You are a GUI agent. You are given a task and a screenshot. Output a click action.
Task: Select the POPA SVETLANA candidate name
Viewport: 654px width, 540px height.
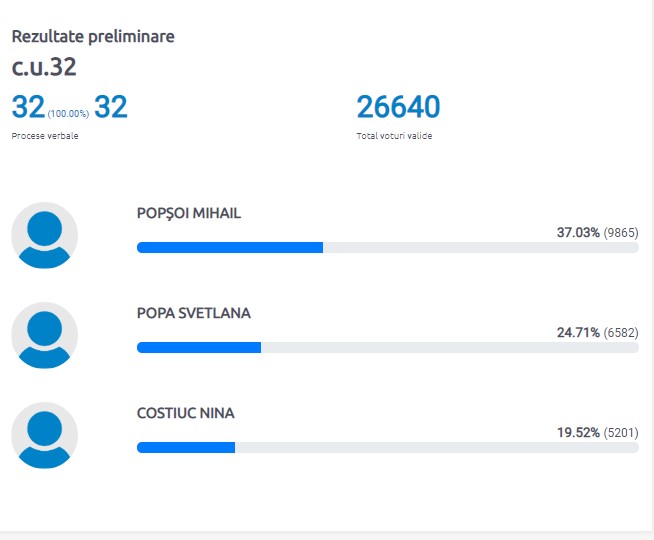(194, 313)
